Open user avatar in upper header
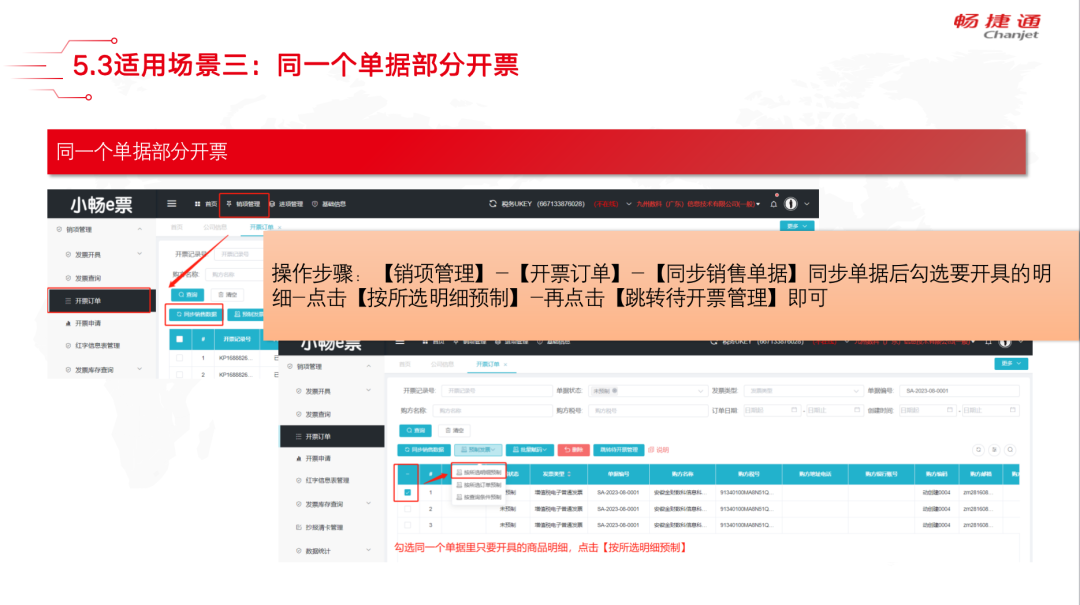The width and height of the screenshot is (1080, 605). [x=791, y=204]
